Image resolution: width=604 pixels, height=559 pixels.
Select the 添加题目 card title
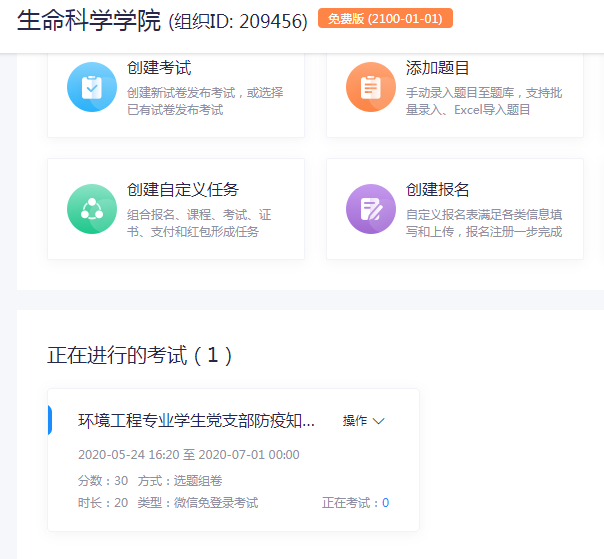click(437, 68)
